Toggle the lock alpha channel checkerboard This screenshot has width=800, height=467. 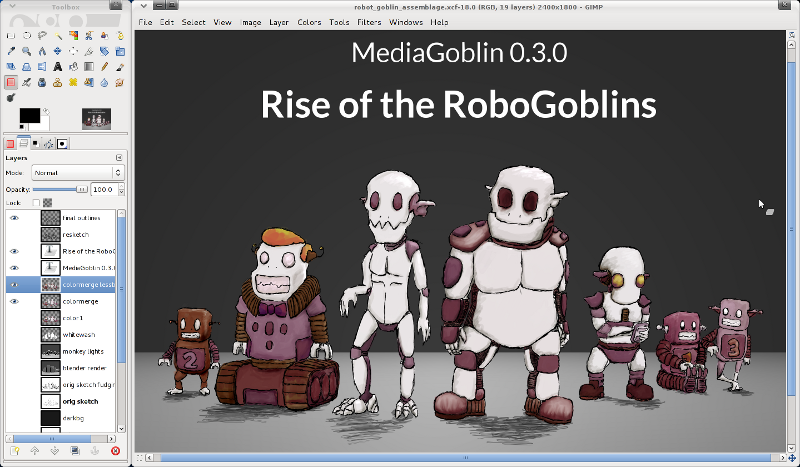[x=47, y=203]
